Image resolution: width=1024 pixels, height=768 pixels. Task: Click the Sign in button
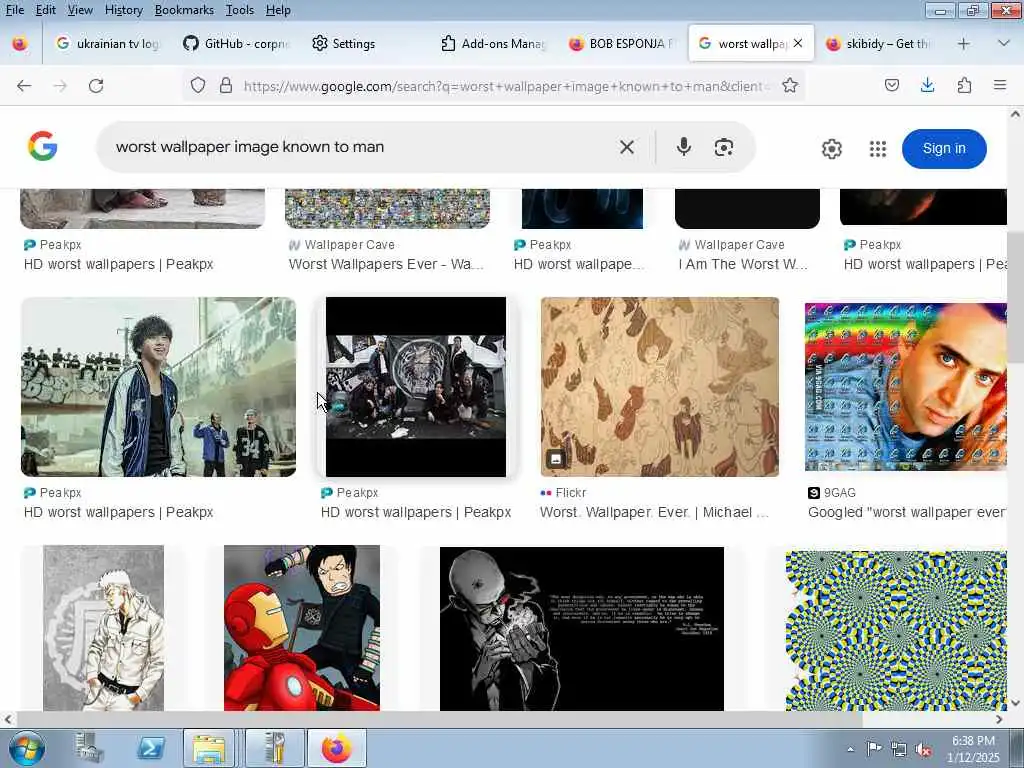(944, 148)
